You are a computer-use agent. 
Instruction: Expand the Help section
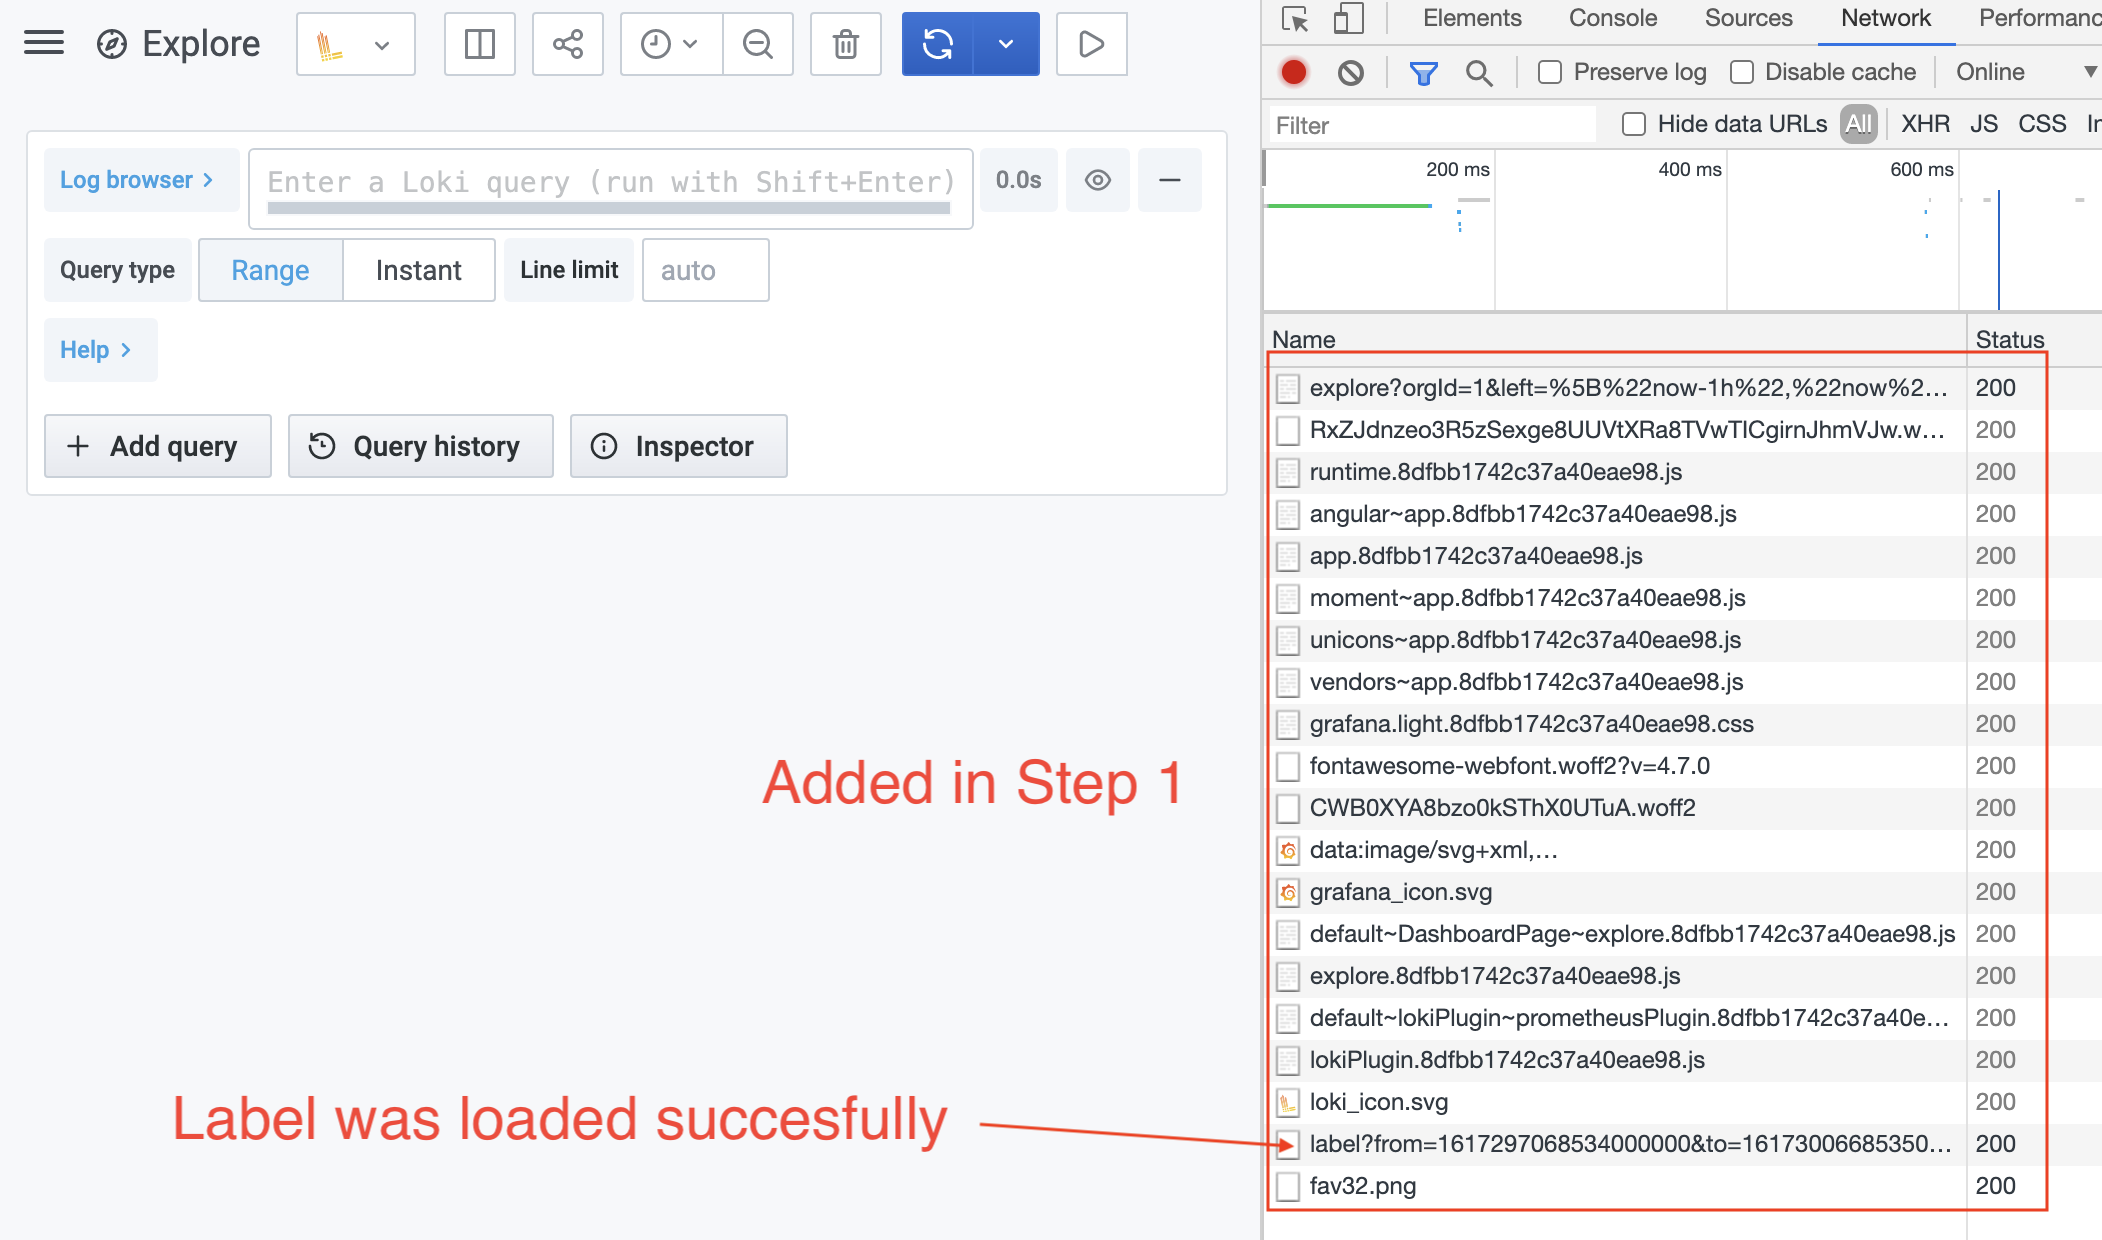(100, 350)
